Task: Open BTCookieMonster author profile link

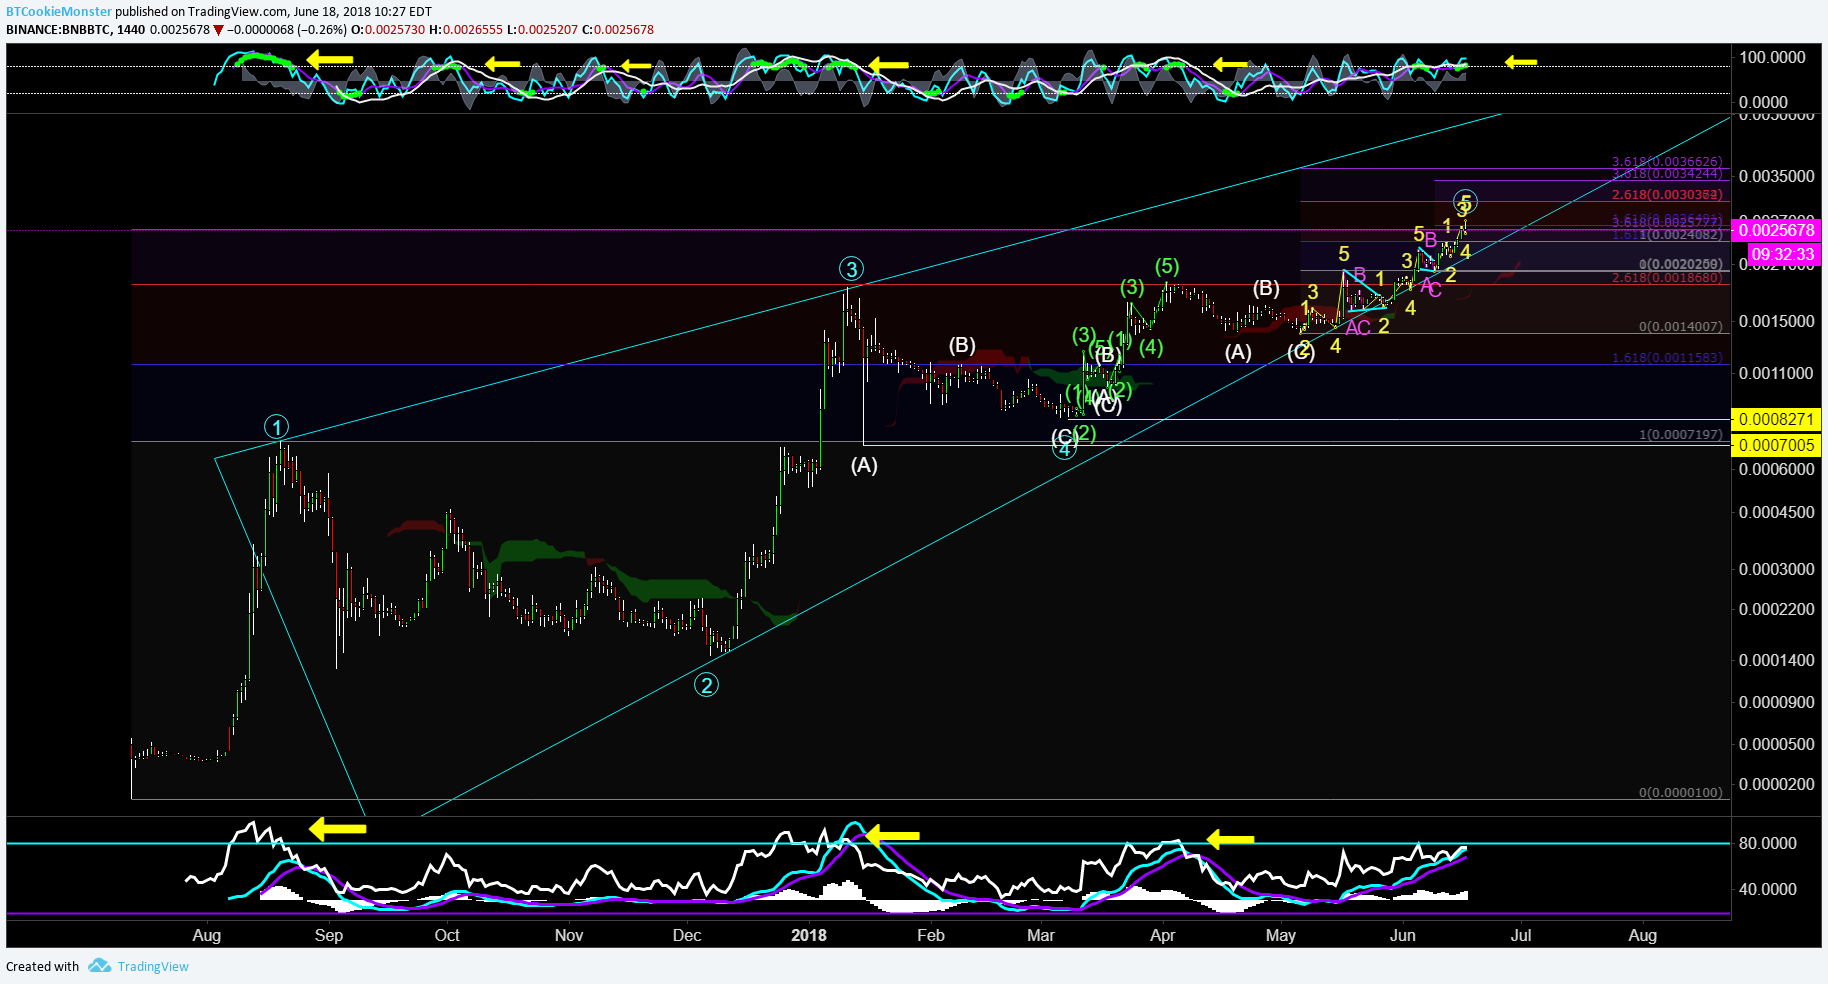Action: coord(59,12)
